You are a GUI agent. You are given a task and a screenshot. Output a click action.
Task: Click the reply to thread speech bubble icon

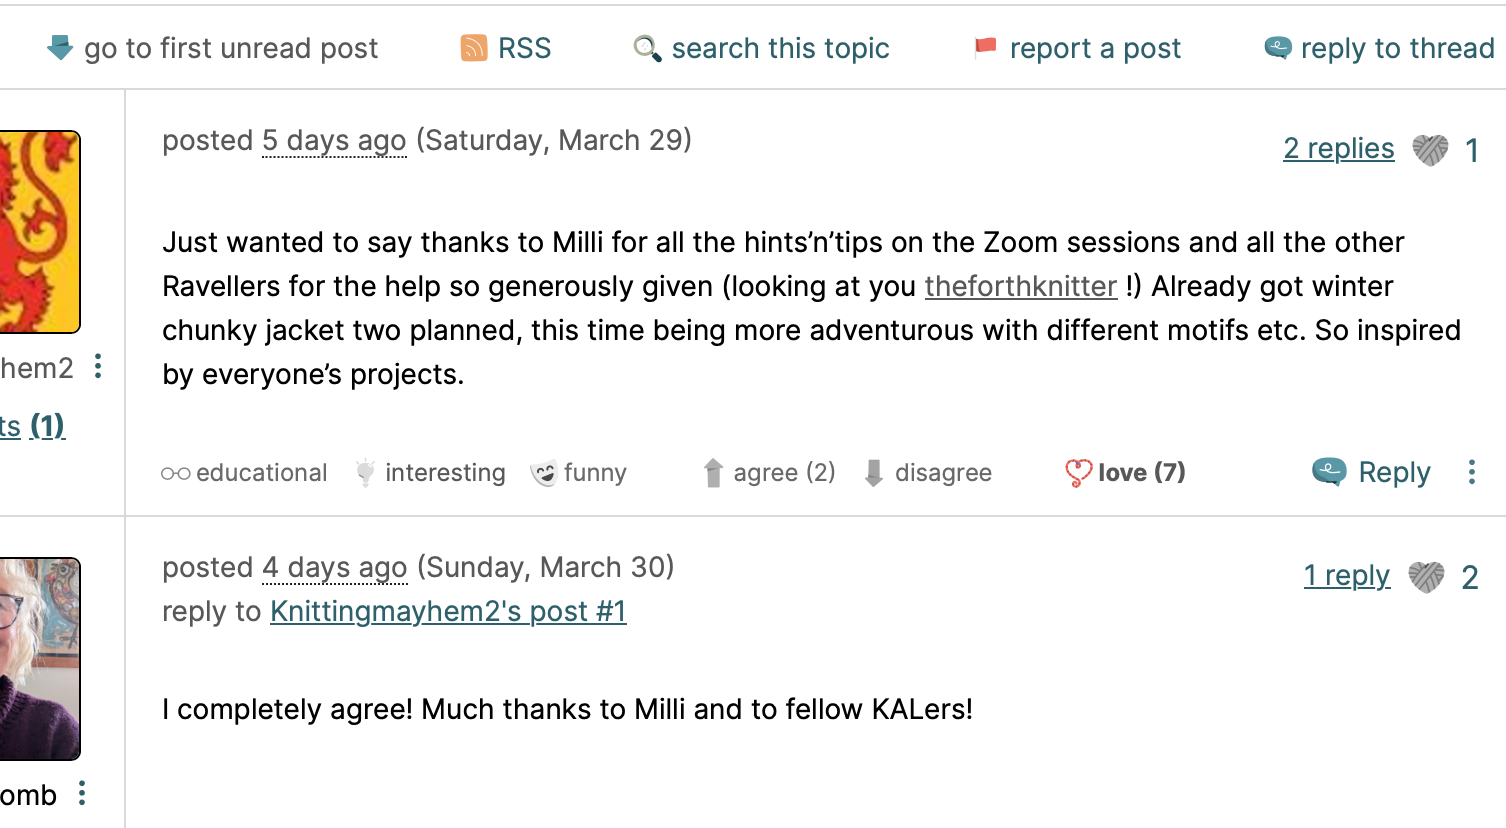tap(1277, 47)
